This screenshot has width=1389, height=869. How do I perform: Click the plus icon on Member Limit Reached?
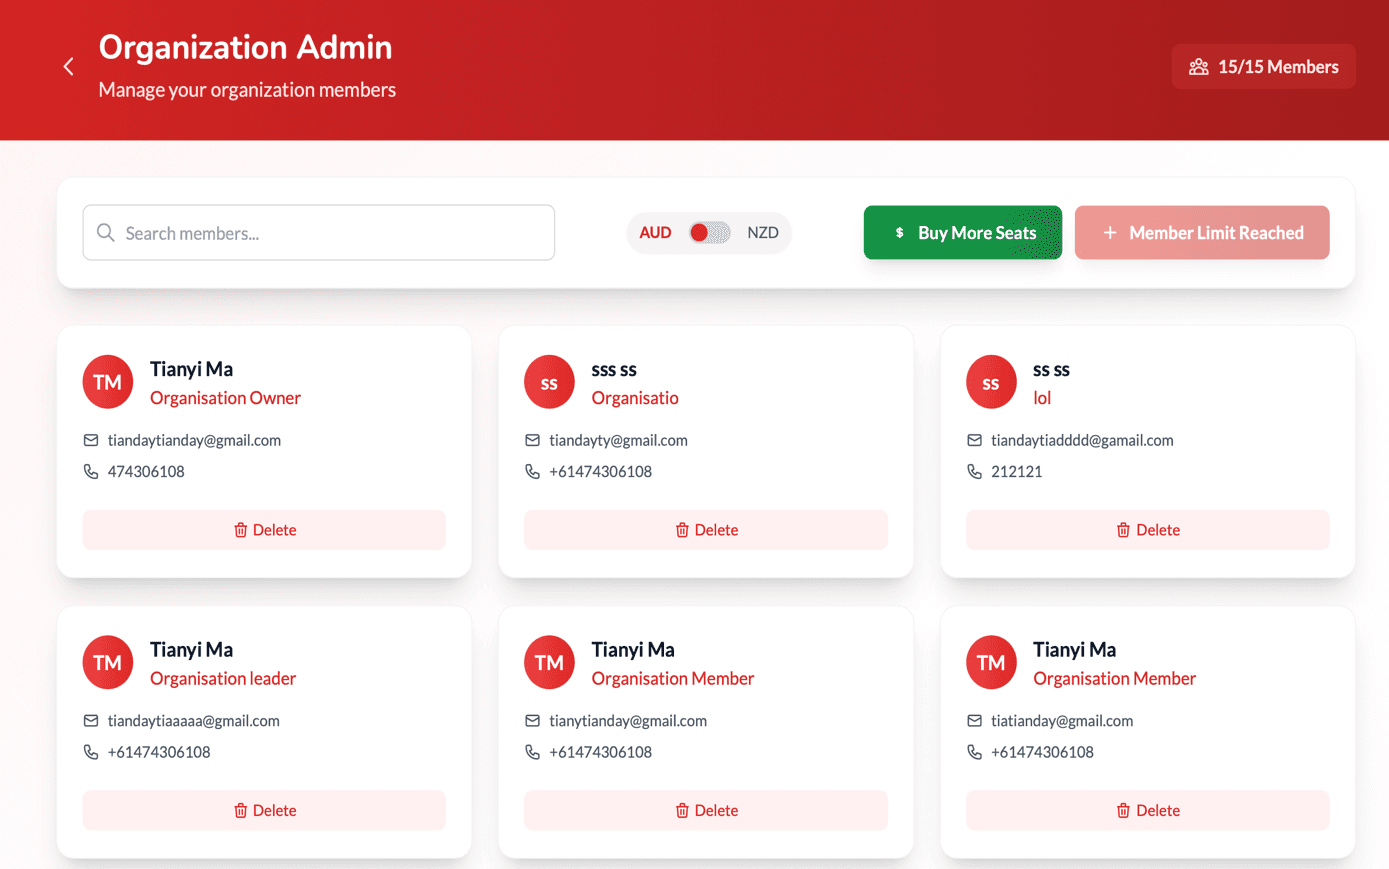[x=1110, y=232]
